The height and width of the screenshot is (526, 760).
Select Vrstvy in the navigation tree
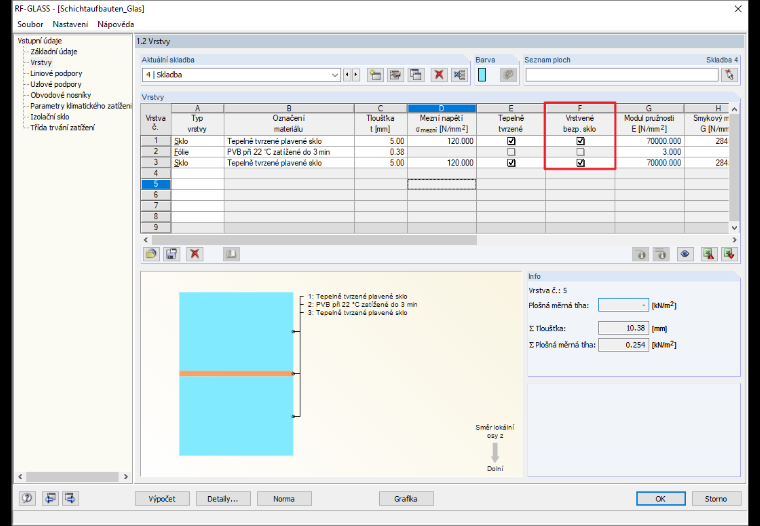41,63
